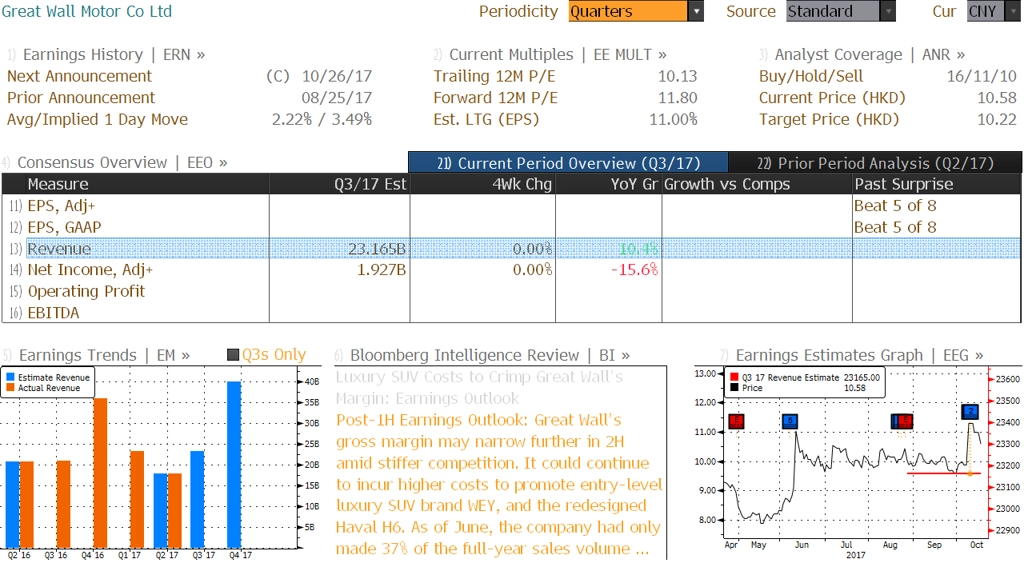
Task: Select the Standard source field
Action: point(833,11)
